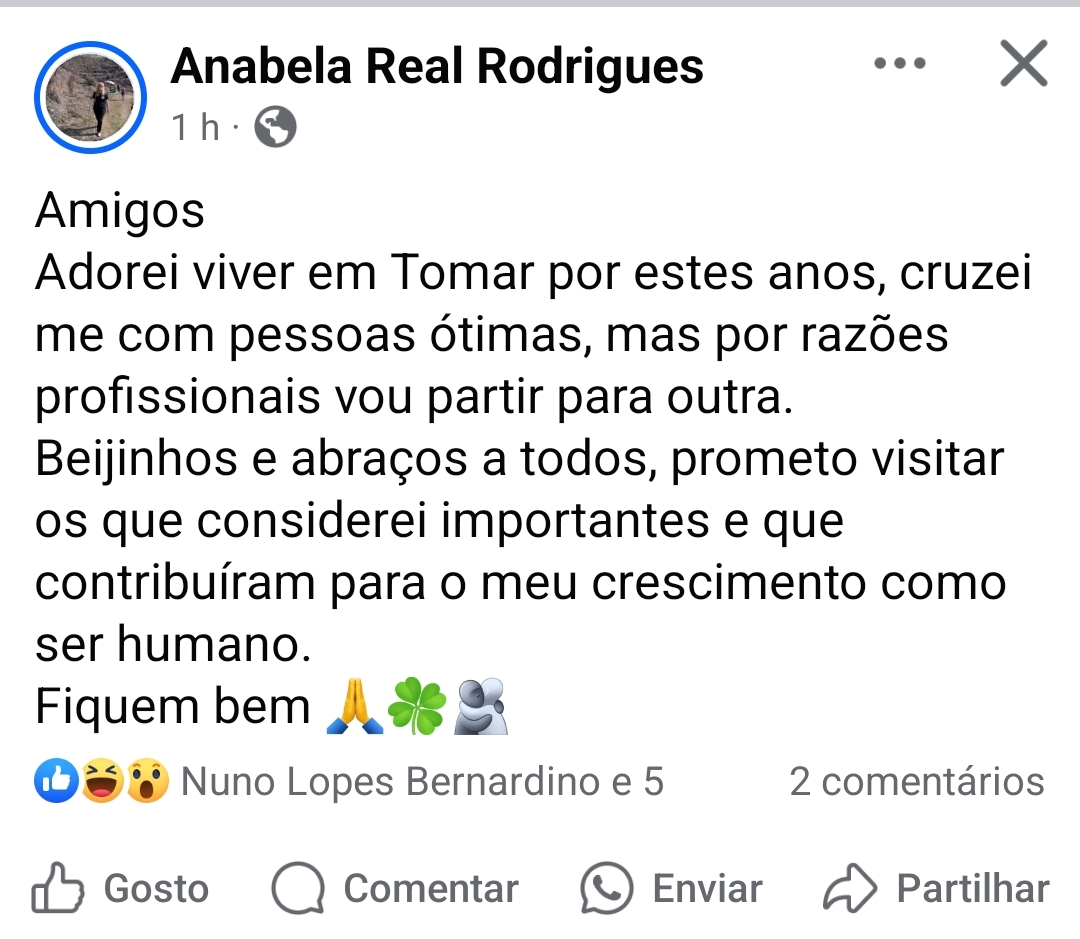Open Anabela Real Rodrigues profile picture

click(90, 97)
